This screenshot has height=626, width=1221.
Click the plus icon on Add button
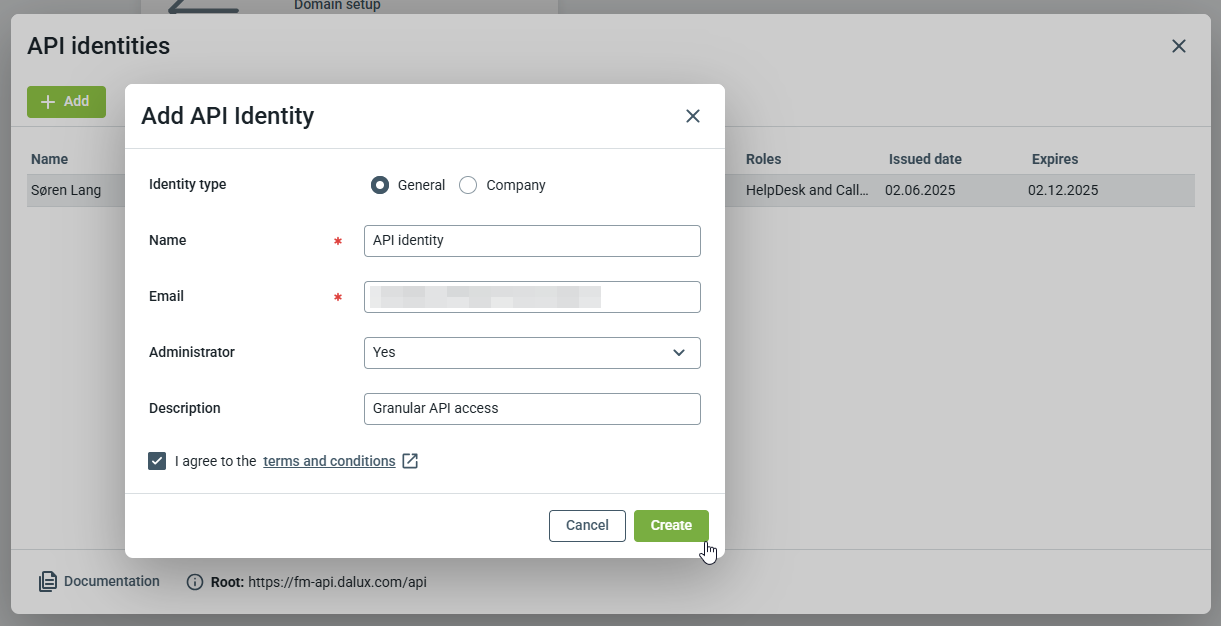click(x=47, y=102)
